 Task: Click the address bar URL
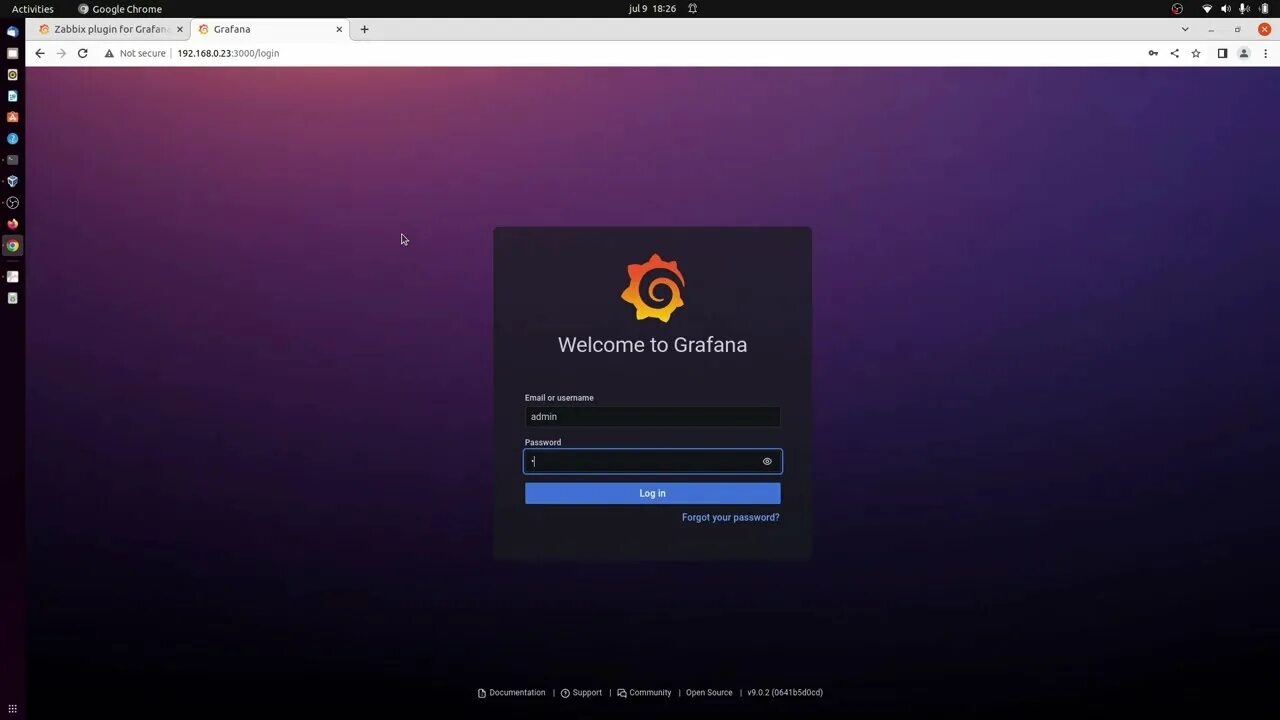[228, 53]
